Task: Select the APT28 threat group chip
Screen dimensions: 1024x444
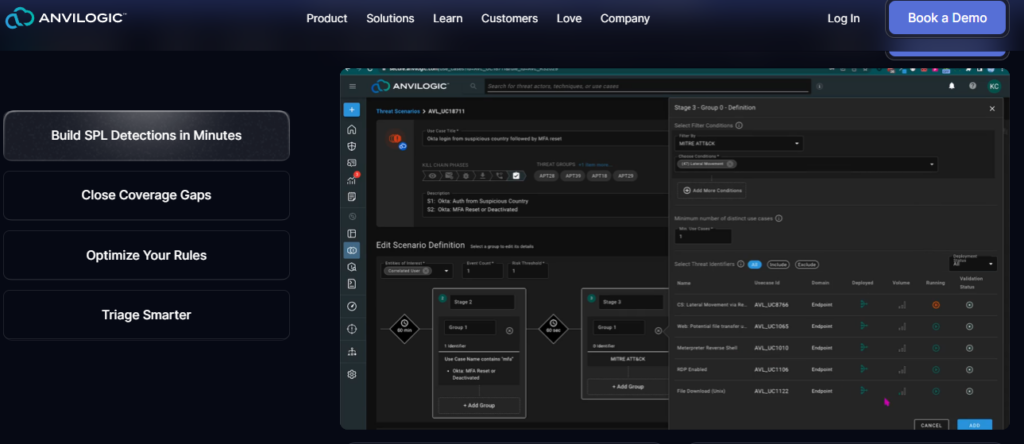Action: pos(546,176)
